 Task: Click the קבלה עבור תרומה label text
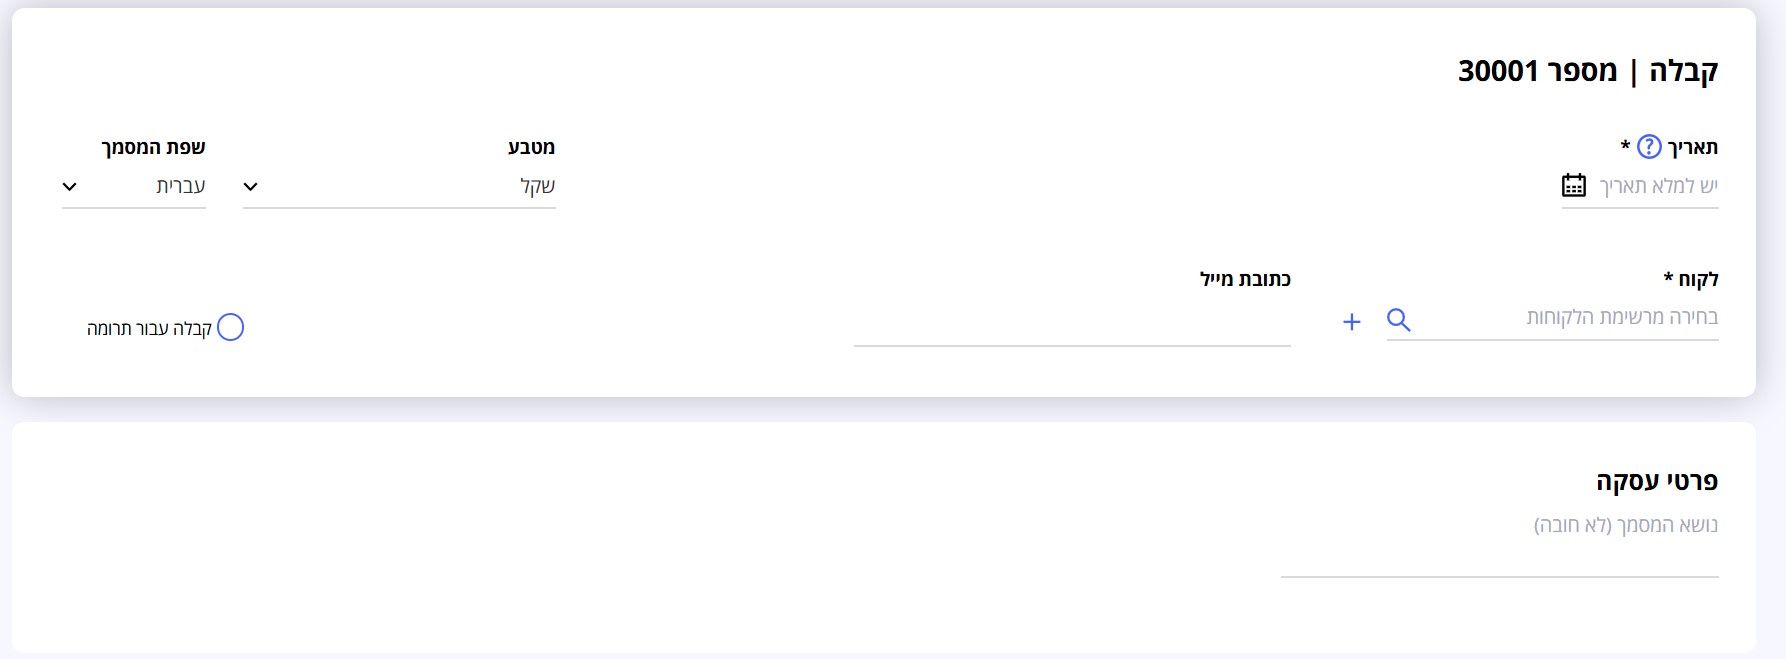pos(149,328)
